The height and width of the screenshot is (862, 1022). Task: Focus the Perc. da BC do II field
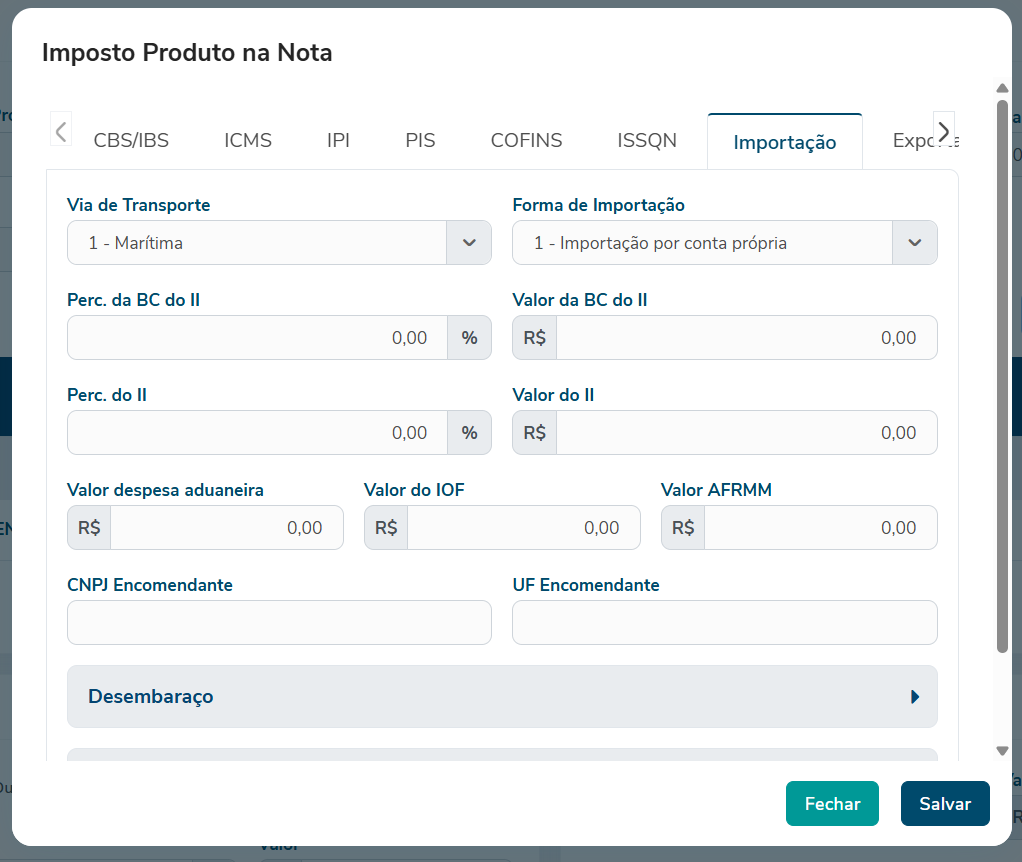point(257,338)
